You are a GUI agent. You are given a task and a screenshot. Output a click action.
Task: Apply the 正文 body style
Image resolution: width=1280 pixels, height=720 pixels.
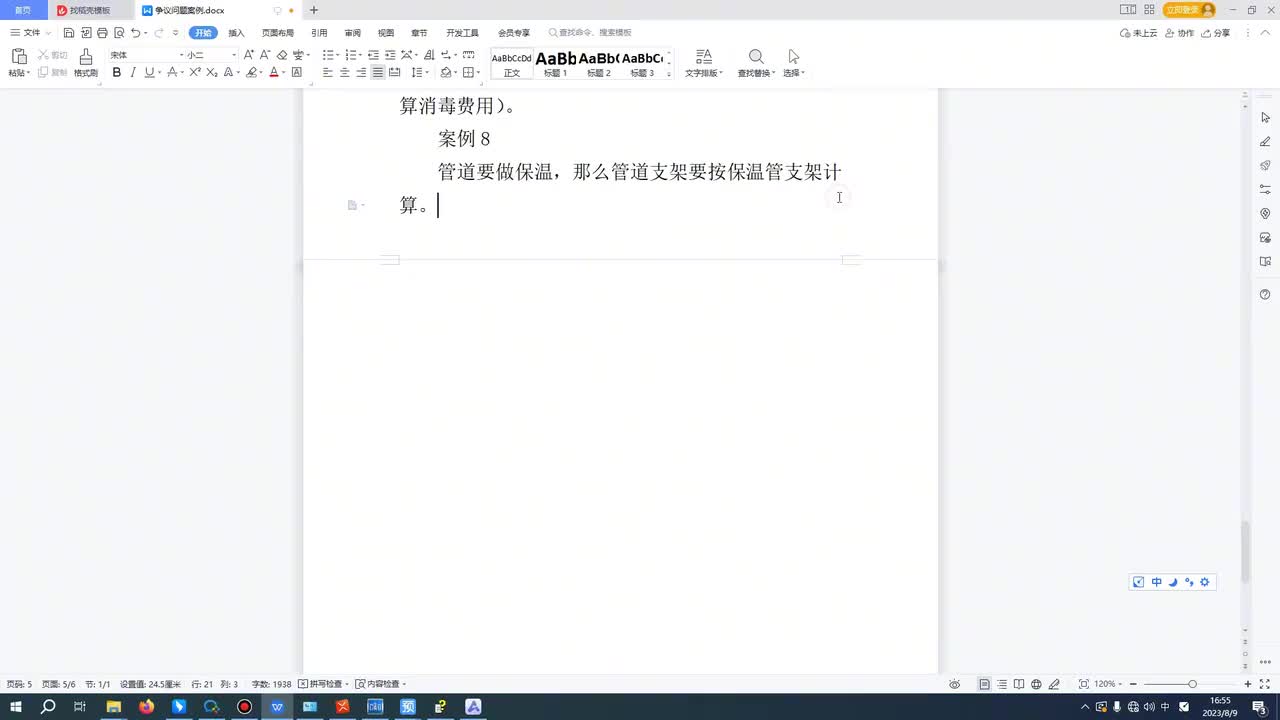coord(512,63)
